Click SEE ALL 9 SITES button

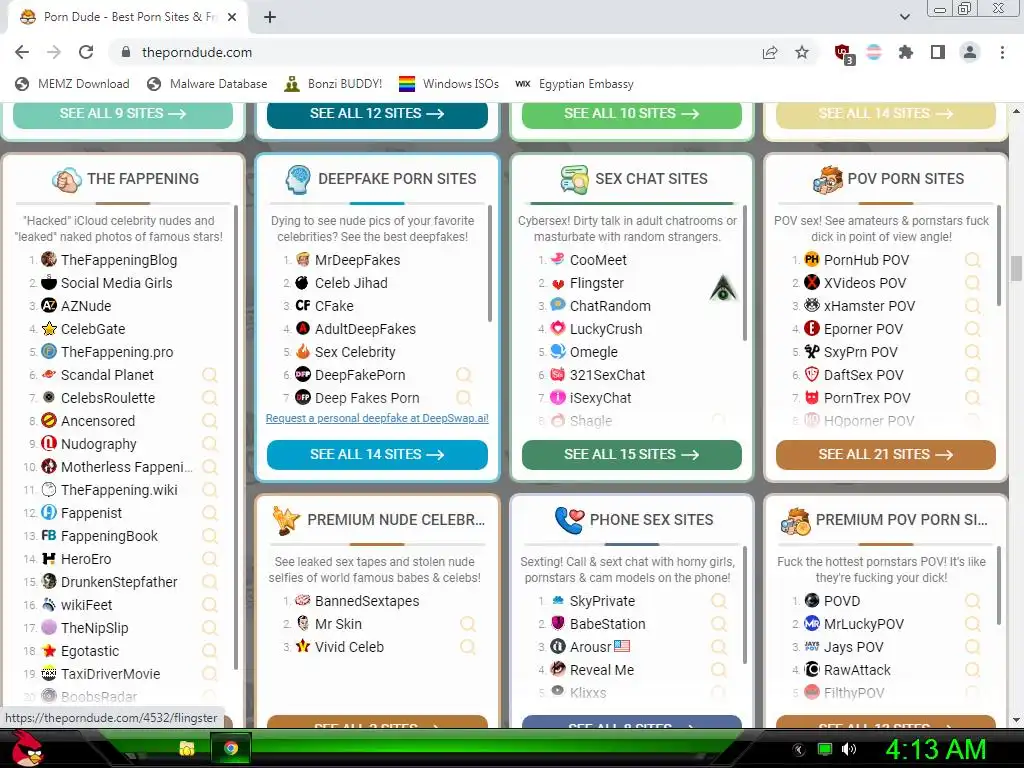pyautogui.click(x=123, y=114)
